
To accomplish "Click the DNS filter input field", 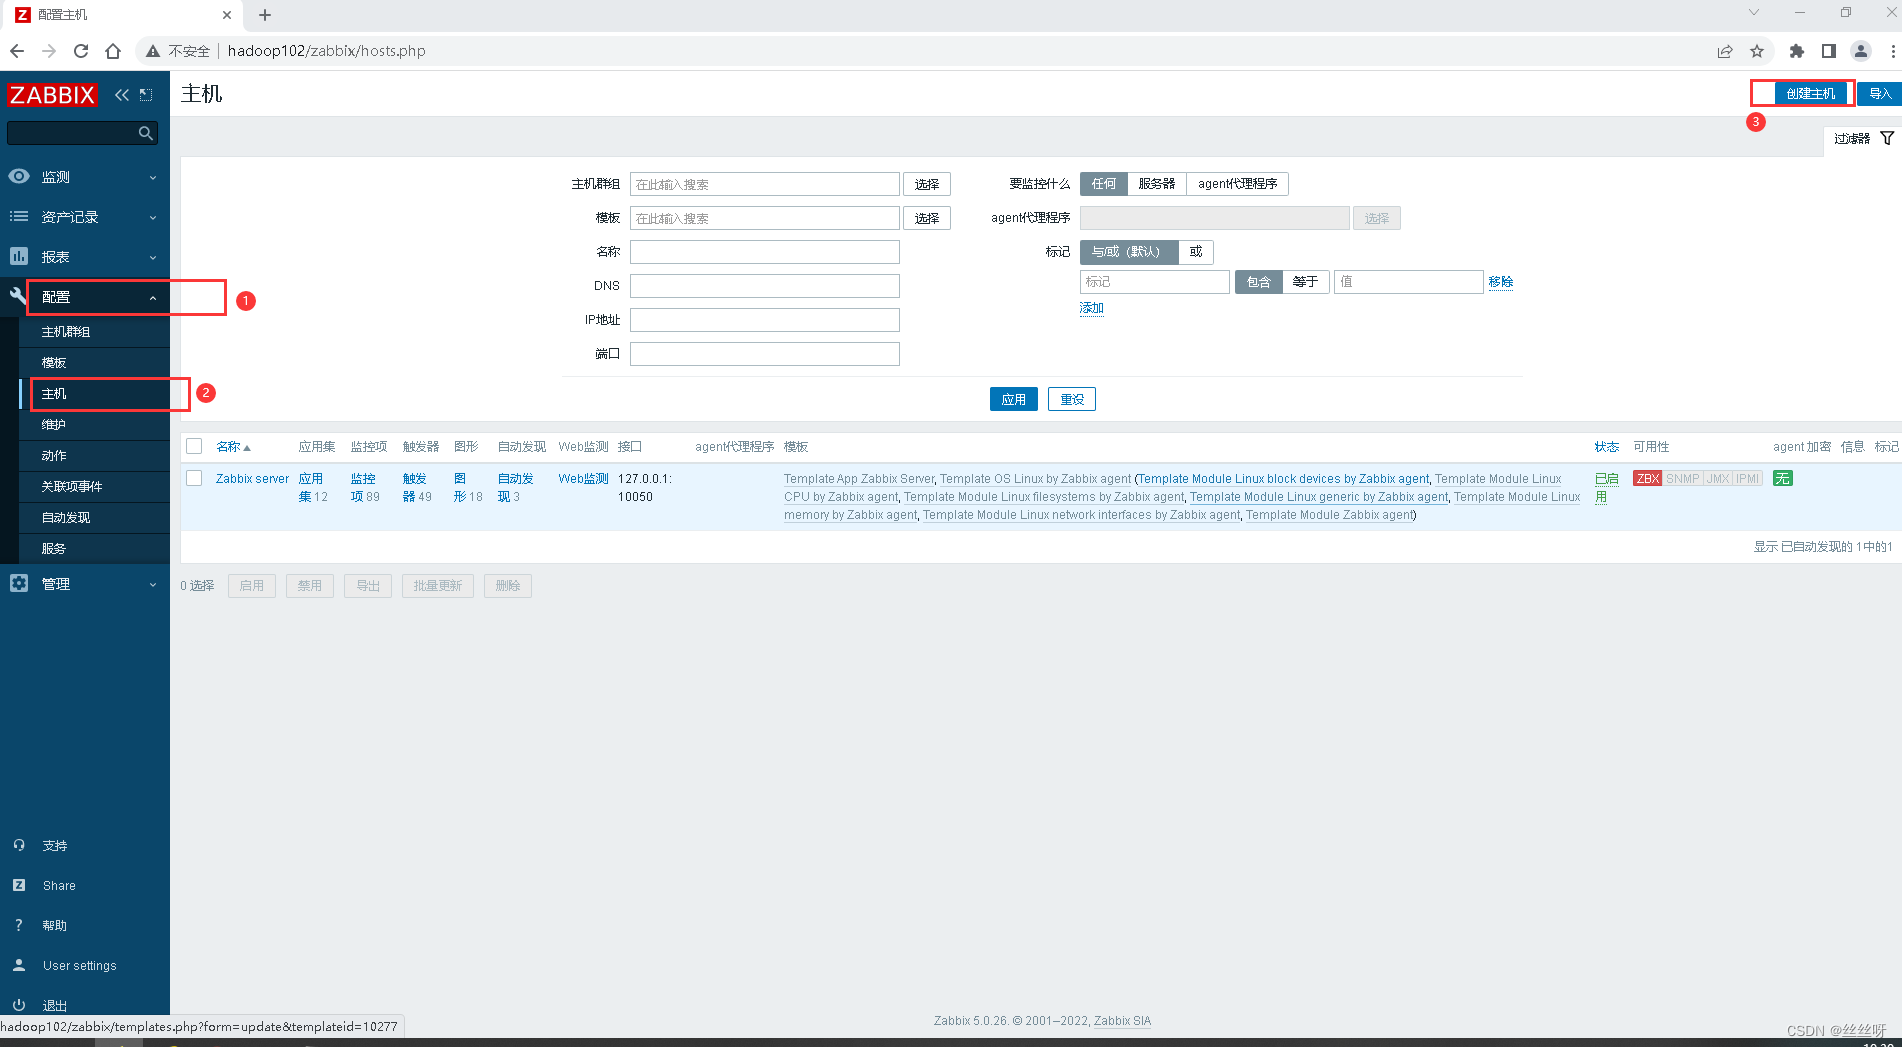I will point(765,286).
